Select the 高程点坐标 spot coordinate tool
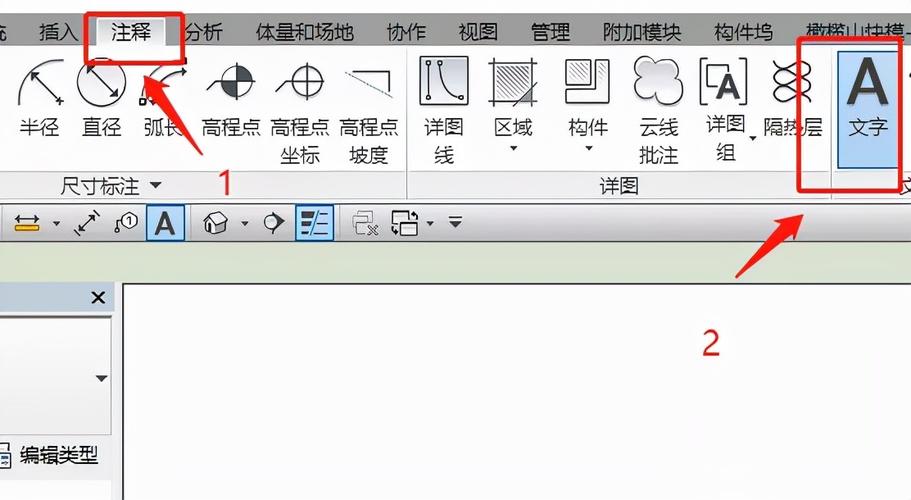 pos(300,113)
